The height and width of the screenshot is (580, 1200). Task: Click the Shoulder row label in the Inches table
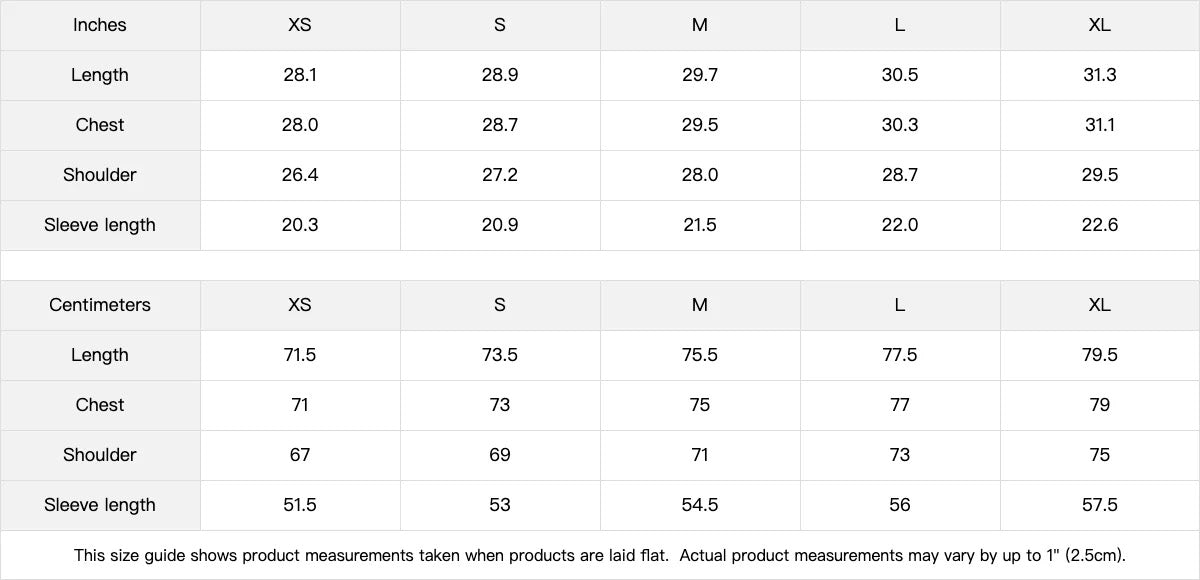pyautogui.click(x=100, y=175)
